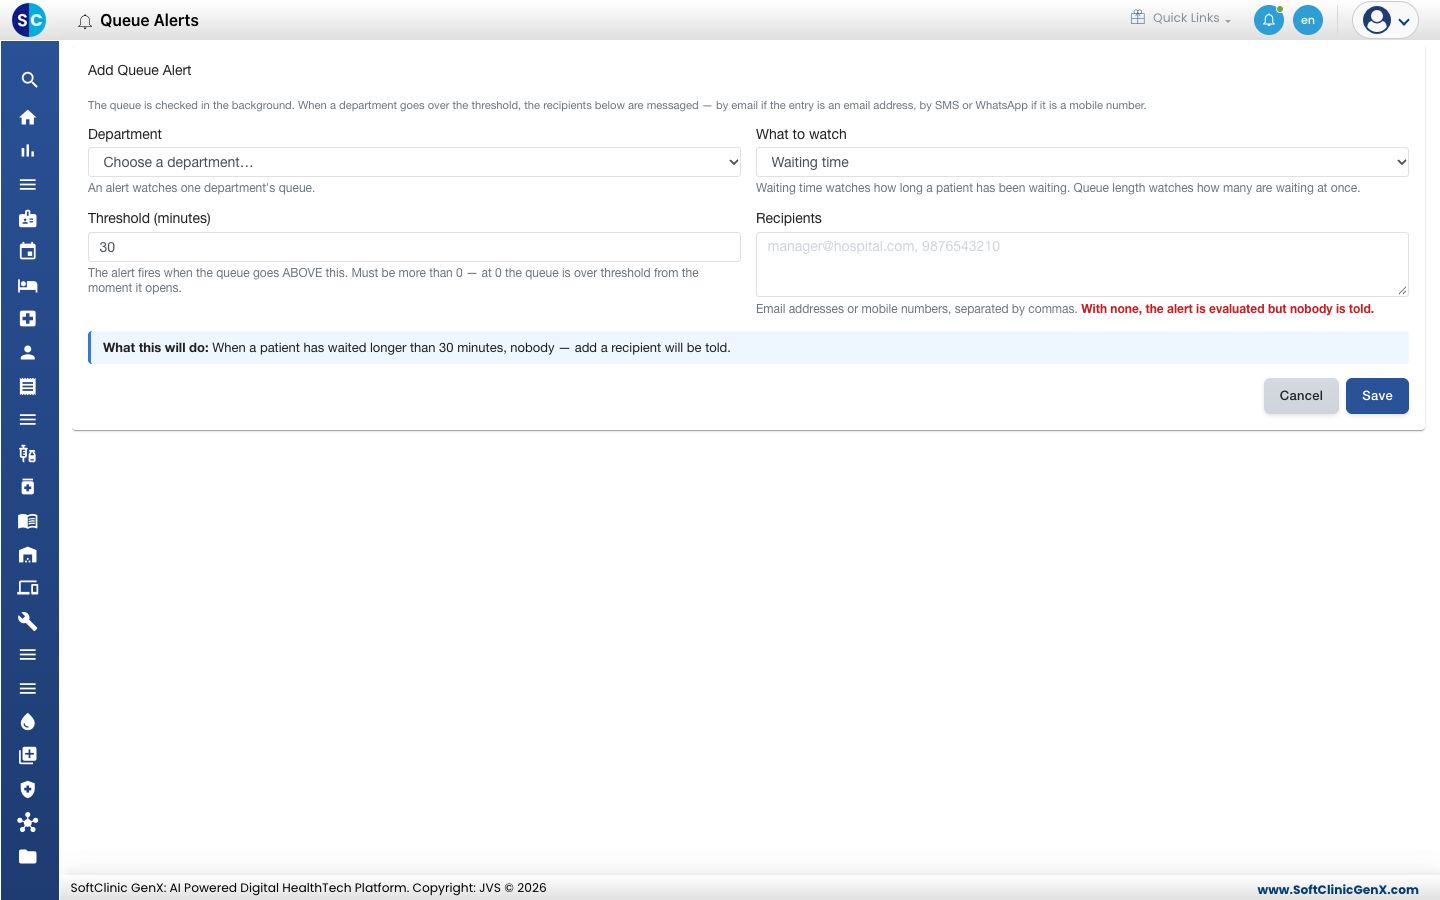1440x900 pixels.
Task: Open the www.SoftClinicGenX.com link
Action: 1338,889
